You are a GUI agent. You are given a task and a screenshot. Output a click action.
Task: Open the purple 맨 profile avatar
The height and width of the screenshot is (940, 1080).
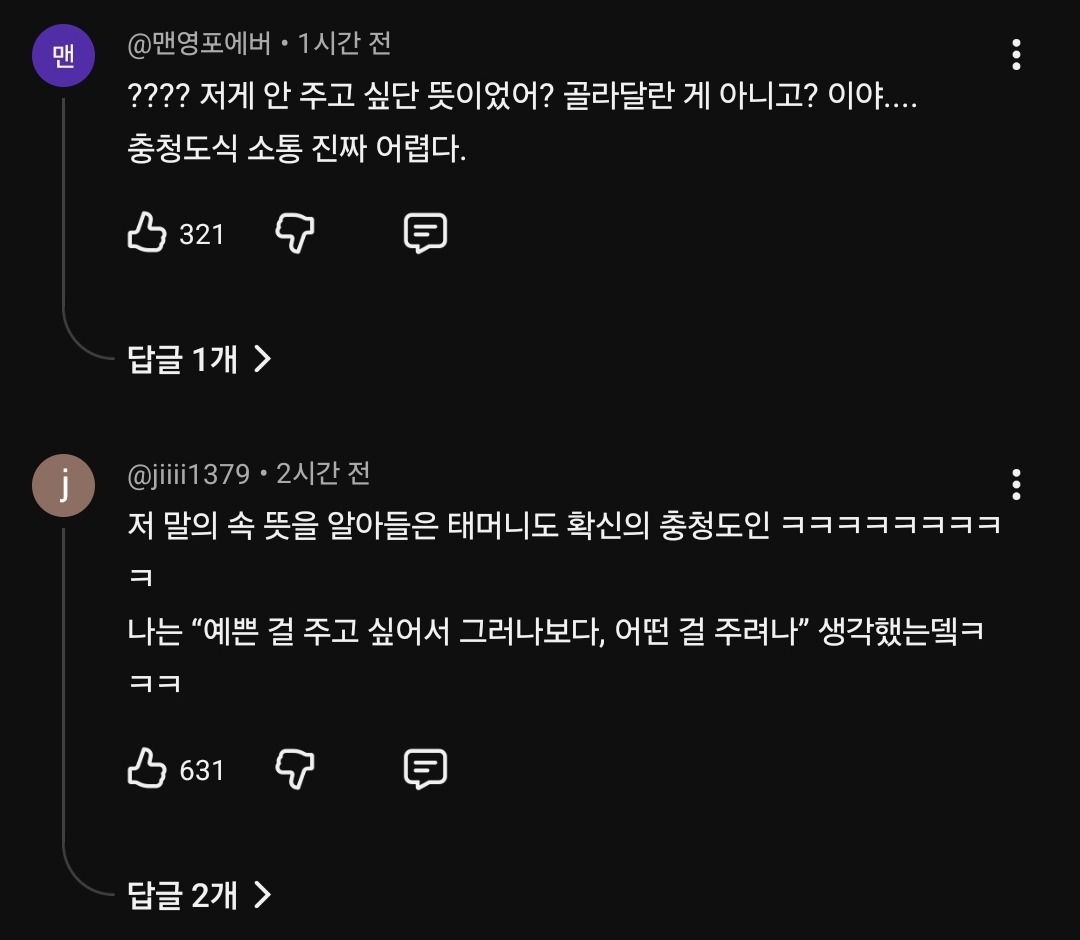pyautogui.click(x=63, y=55)
